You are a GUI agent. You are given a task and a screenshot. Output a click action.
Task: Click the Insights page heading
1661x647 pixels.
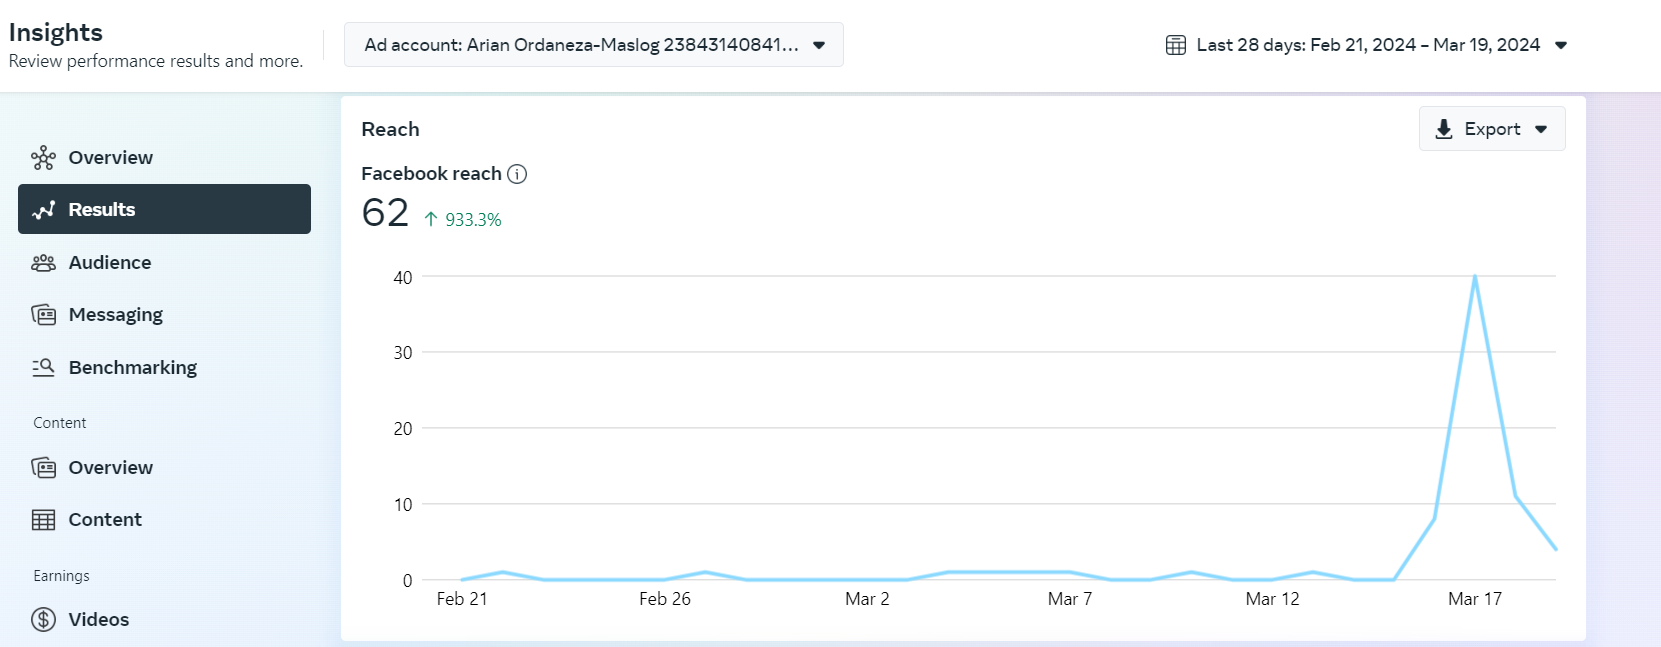coord(56,32)
